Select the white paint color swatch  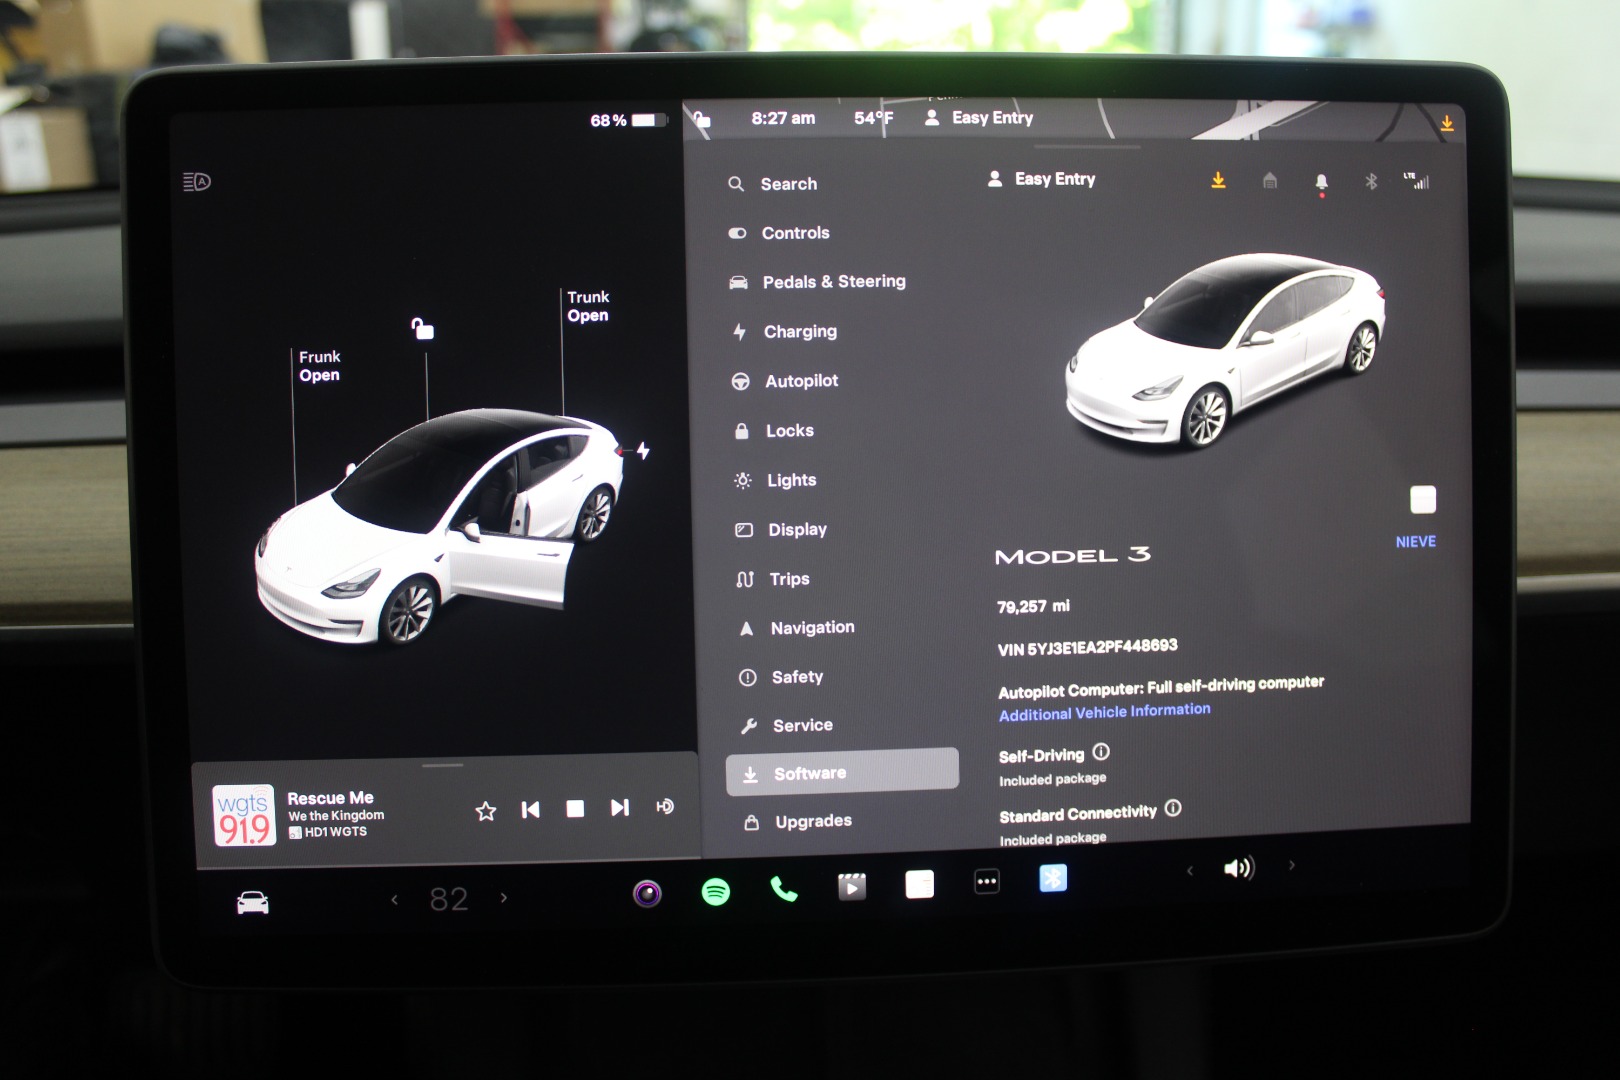tap(1422, 499)
